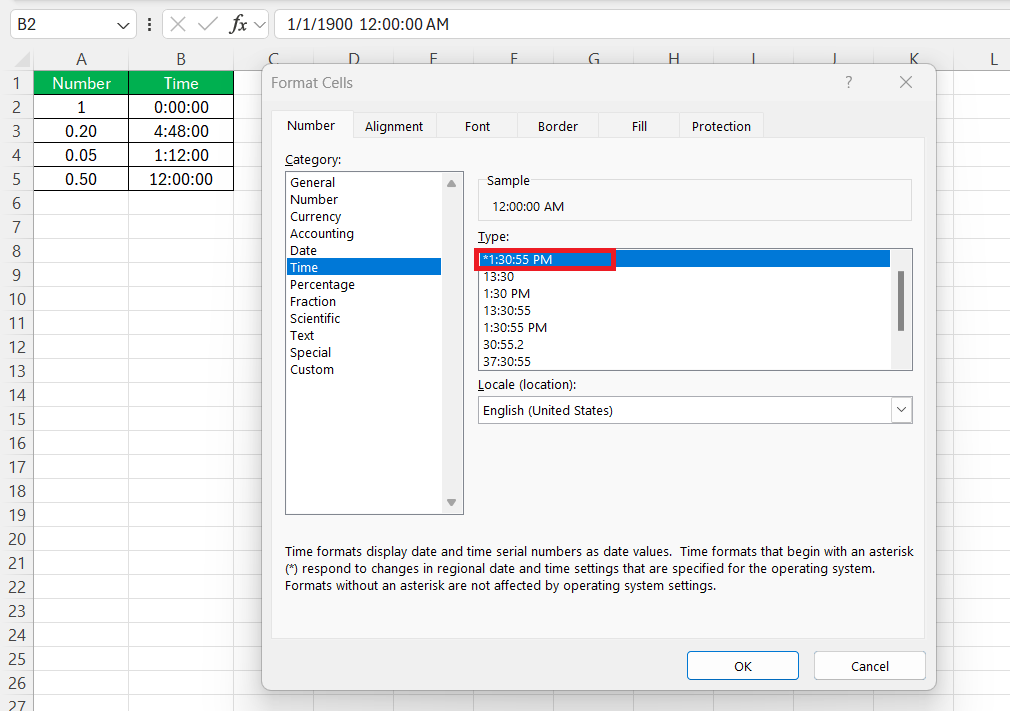The height and width of the screenshot is (711, 1010).
Task: Click the Type list scrollbar thumb
Action: [x=900, y=301]
